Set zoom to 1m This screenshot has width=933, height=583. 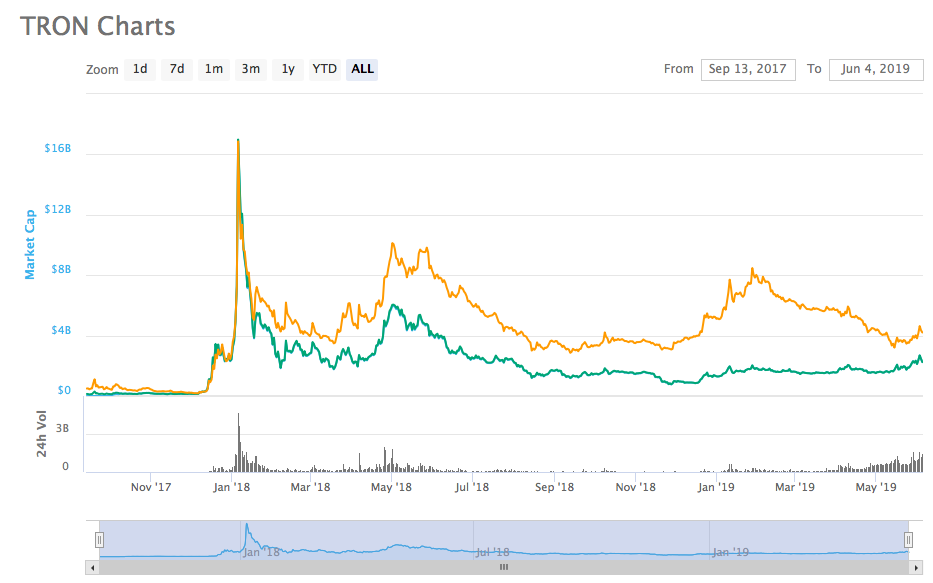tap(214, 70)
